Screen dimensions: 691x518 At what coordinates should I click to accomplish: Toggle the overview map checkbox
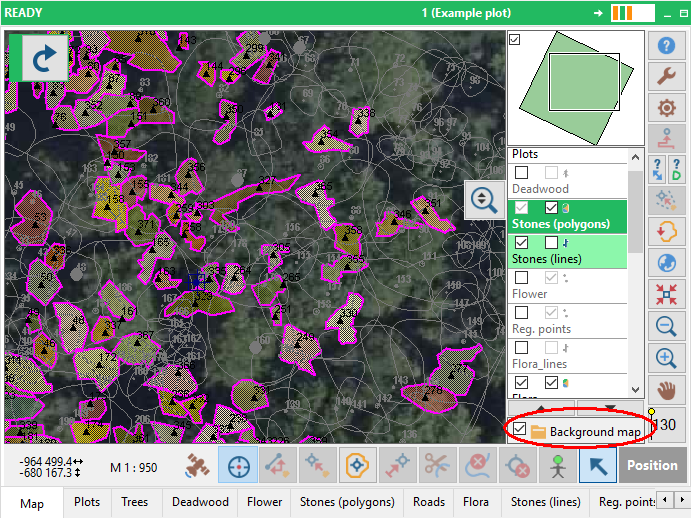pyautogui.click(x=515, y=39)
